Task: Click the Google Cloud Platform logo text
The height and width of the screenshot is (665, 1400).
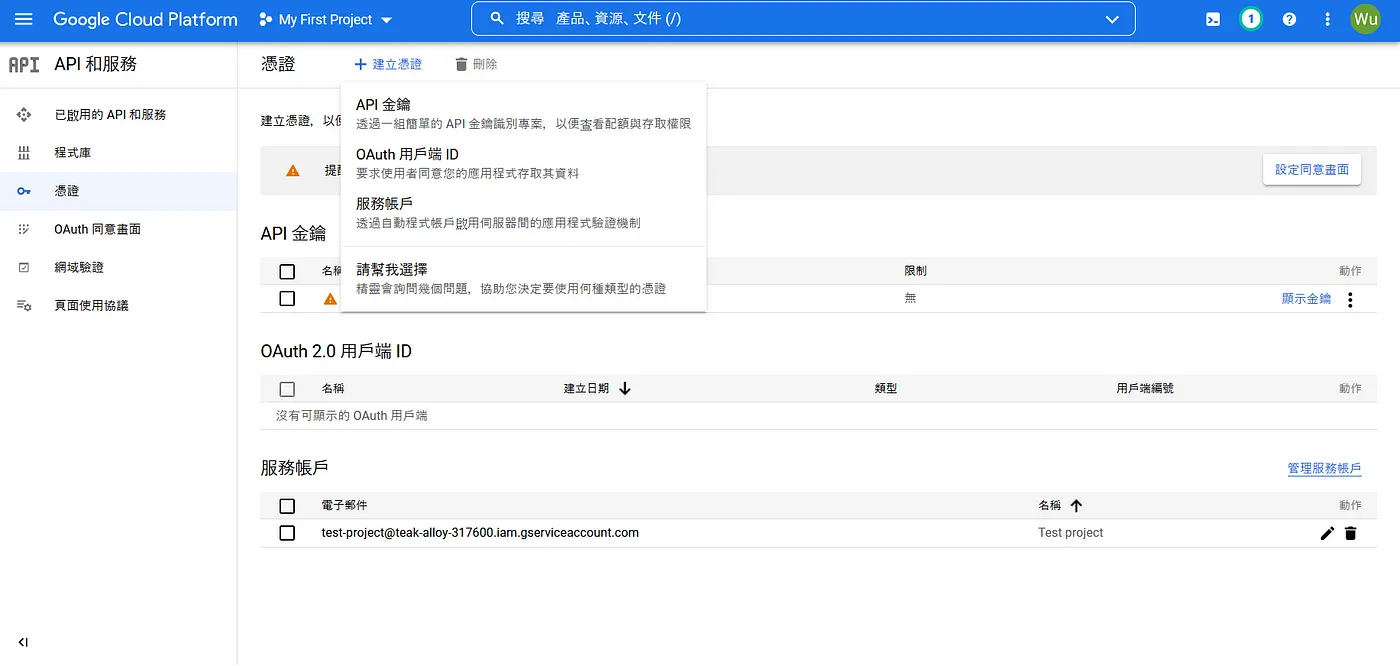Action: click(x=145, y=19)
